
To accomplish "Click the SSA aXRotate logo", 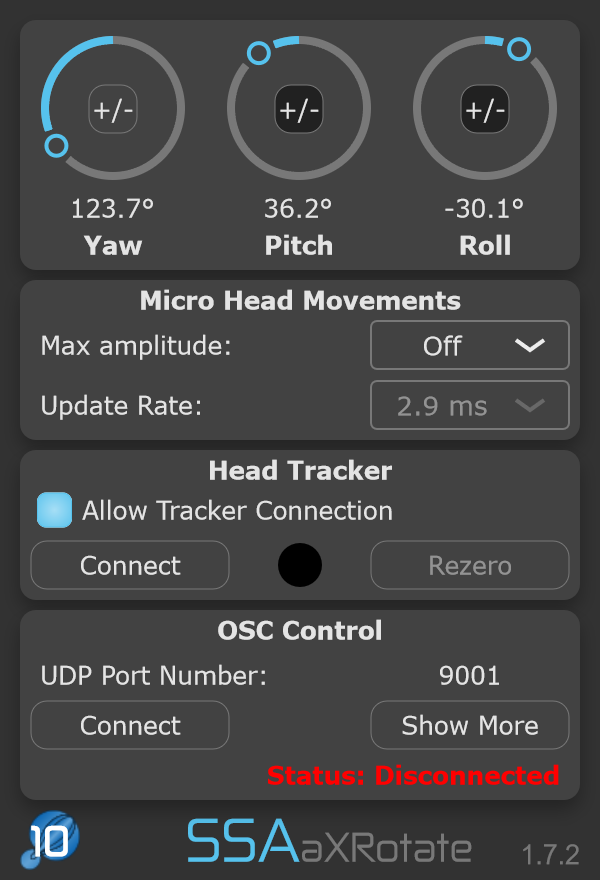I will click(330, 843).
